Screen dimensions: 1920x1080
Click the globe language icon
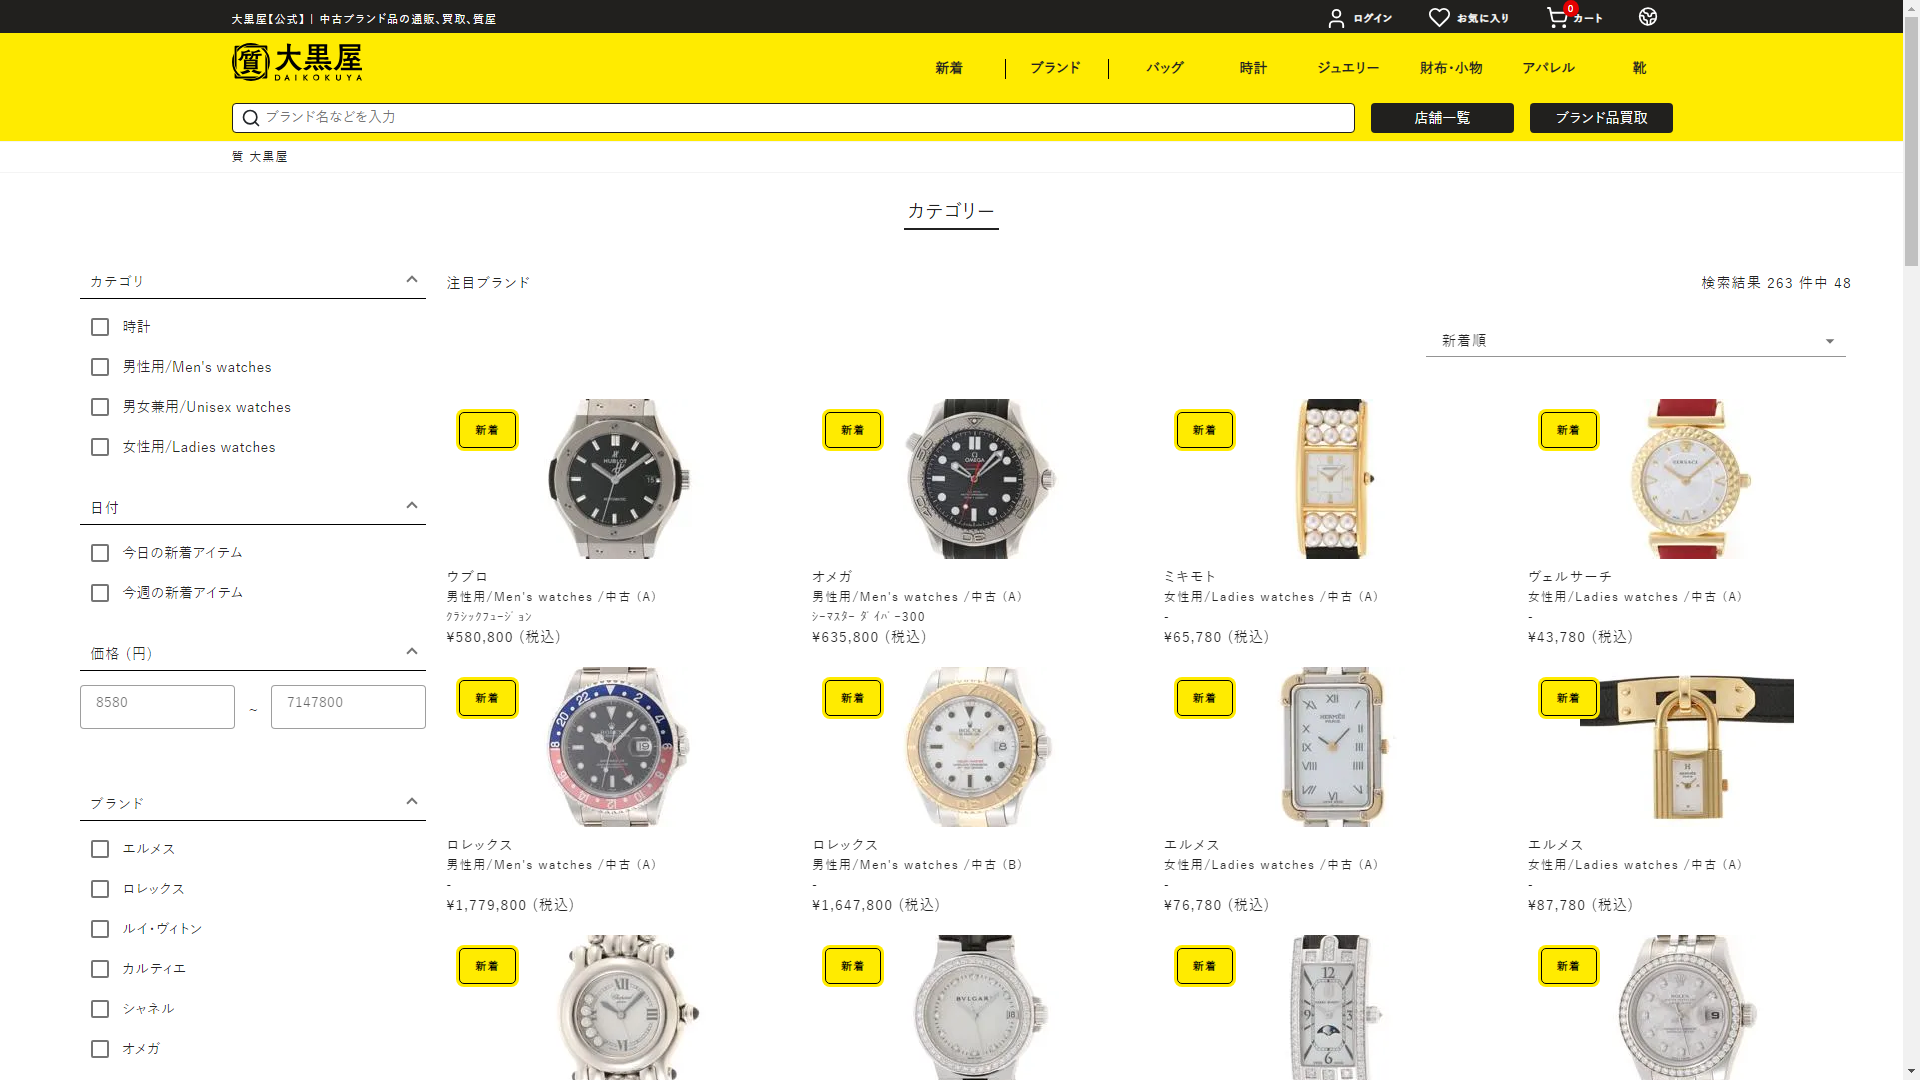tap(1648, 17)
